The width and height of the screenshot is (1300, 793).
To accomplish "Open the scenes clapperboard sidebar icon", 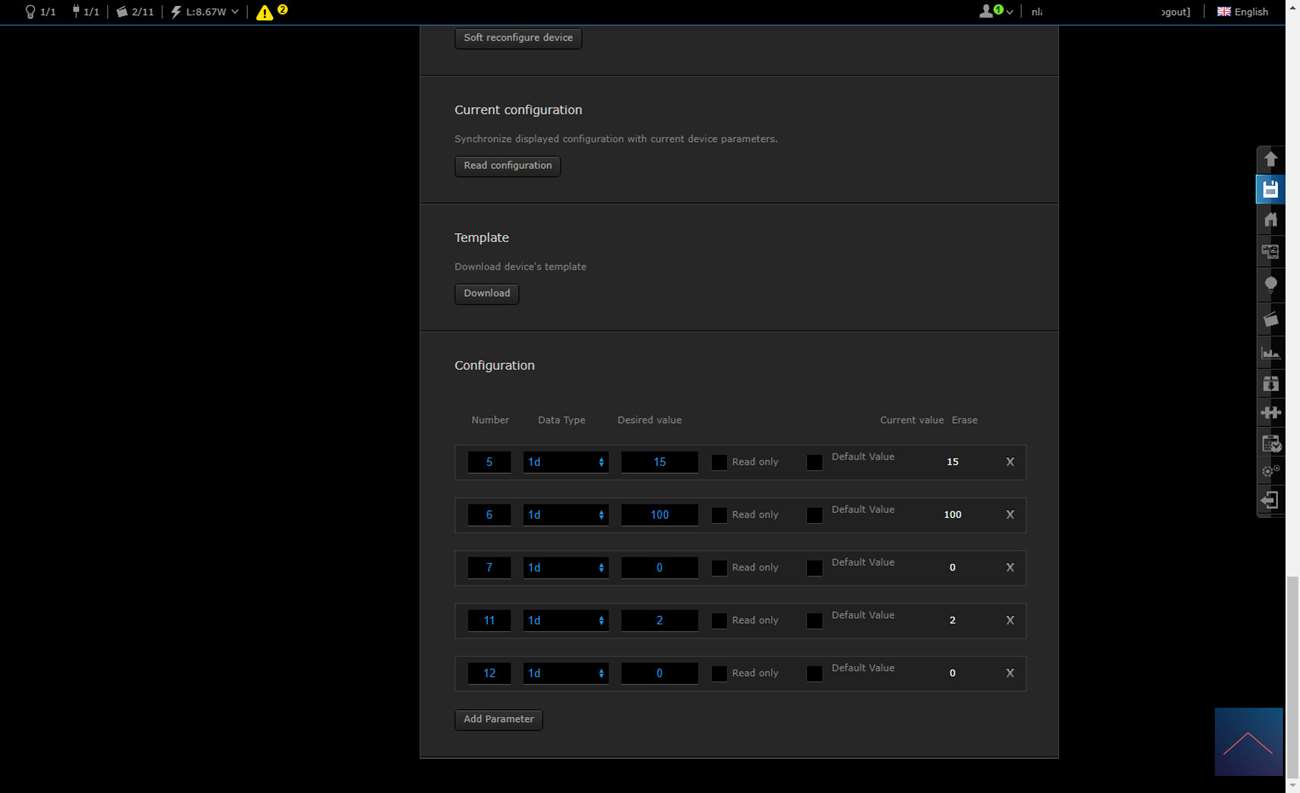I will coord(1270,320).
